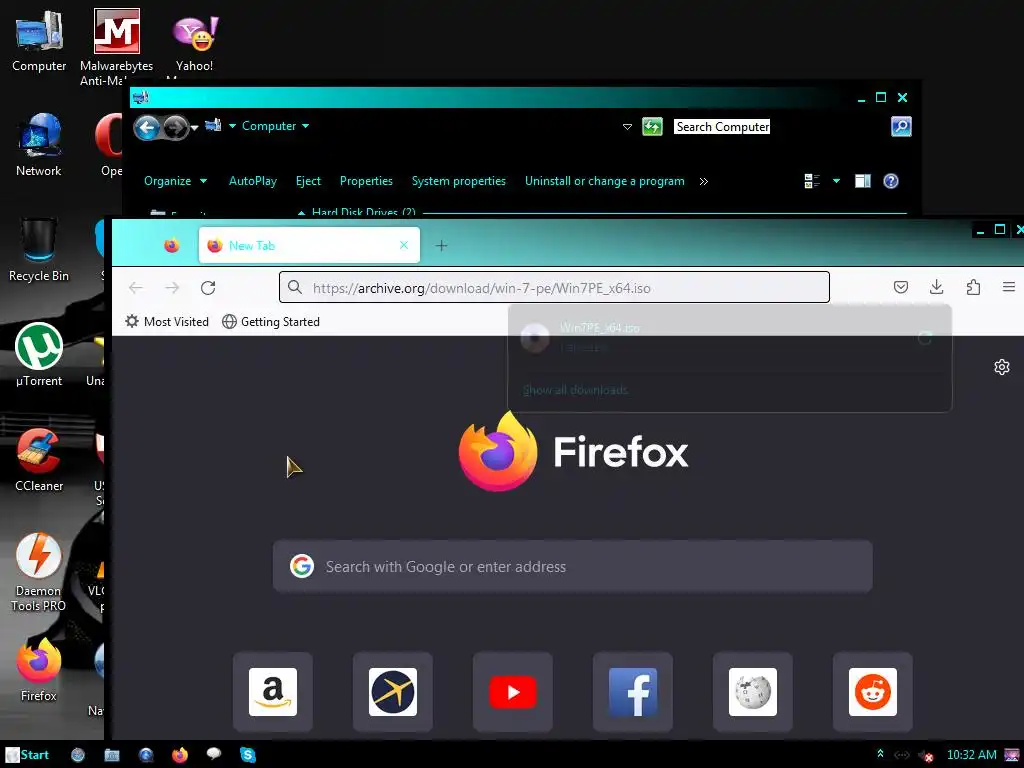Open the Computer desktop icon
Image resolution: width=1024 pixels, height=768 pixels.
[x=39, y=40]
